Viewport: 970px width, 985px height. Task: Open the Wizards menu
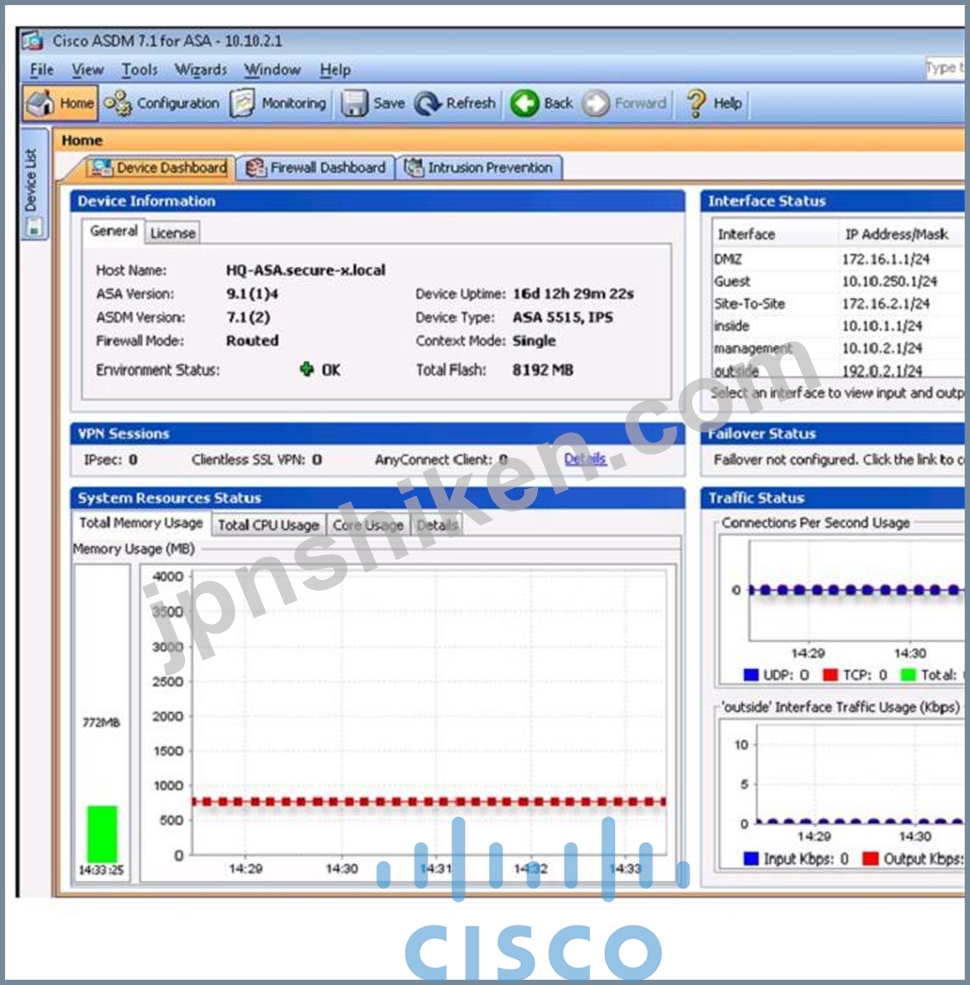(x=200, y=70)
